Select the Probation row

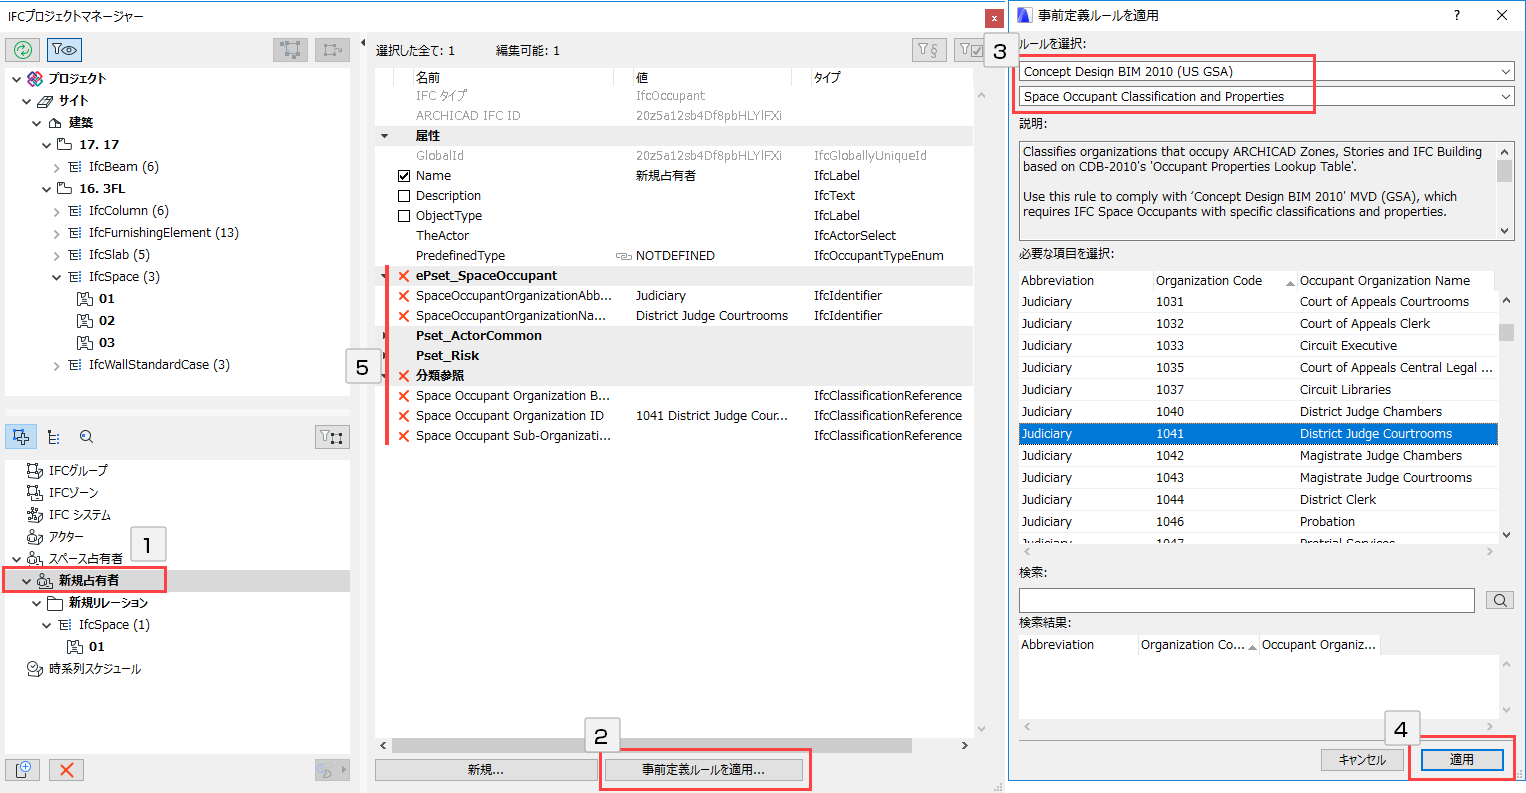(1258, 522)
